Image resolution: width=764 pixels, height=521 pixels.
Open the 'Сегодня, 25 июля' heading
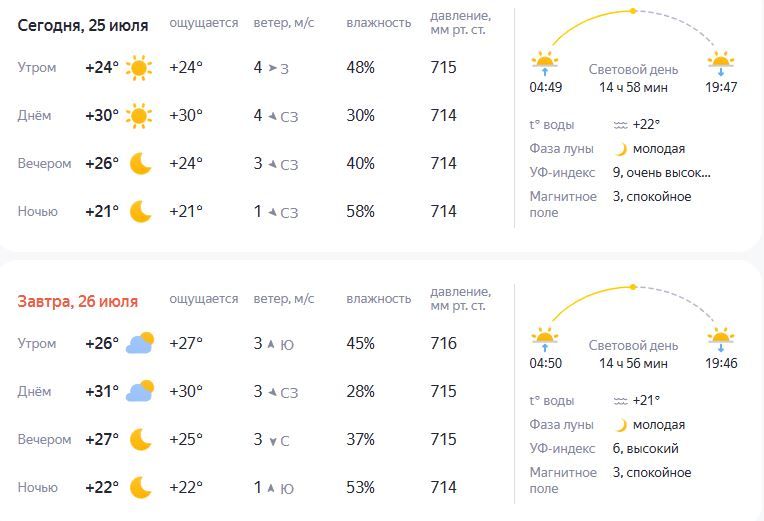83,25
